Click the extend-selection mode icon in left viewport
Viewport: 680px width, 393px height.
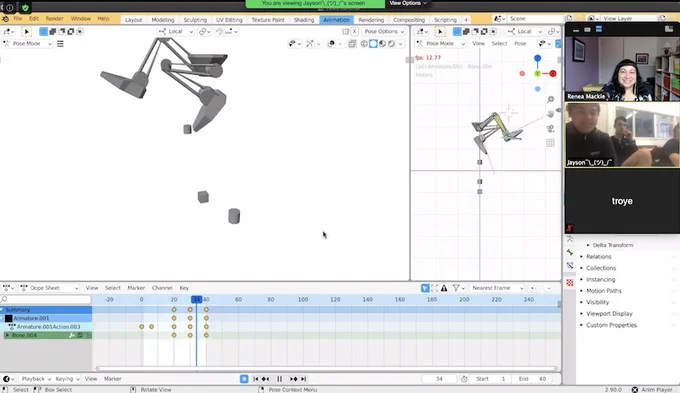coord(52,32)
